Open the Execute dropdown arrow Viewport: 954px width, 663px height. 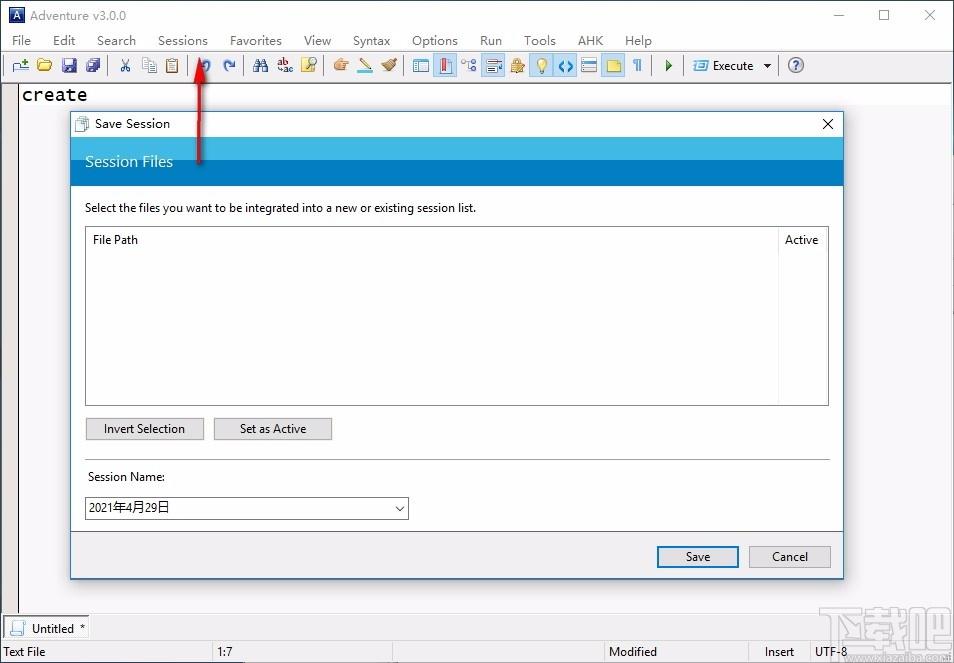pyautogui.click(x=767, y=66)
